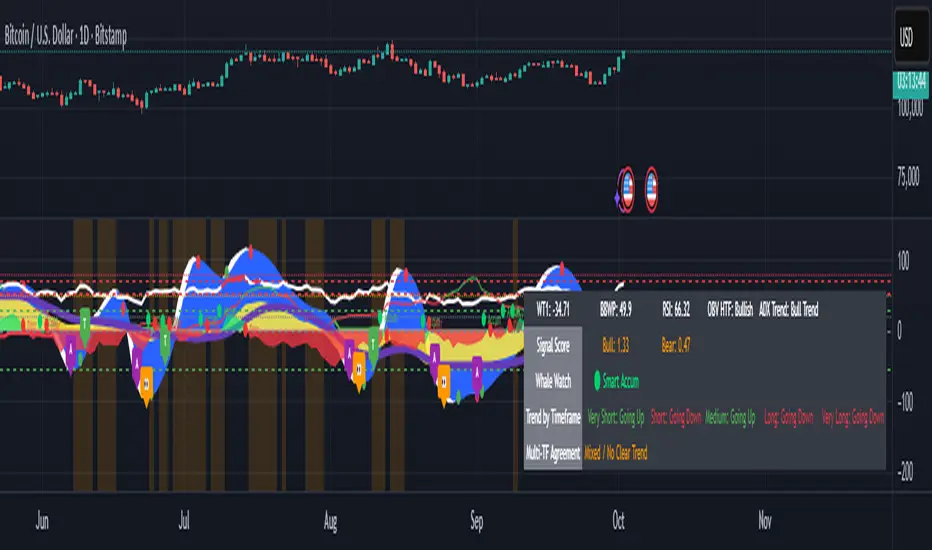Select the Trend by Timeframe row label
The image size is (932, 550).
tap(553, 417)
